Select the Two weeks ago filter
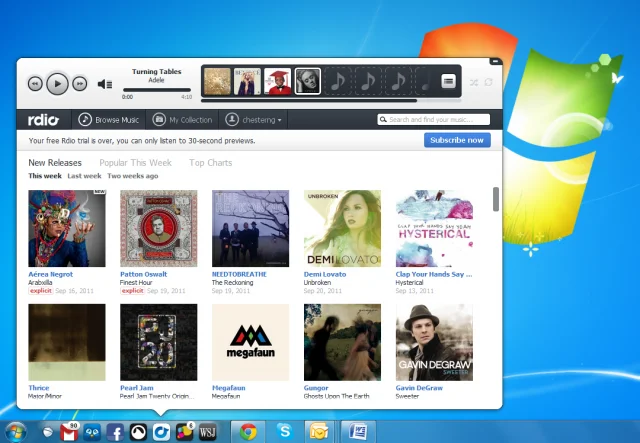 (x=133, y=176)
